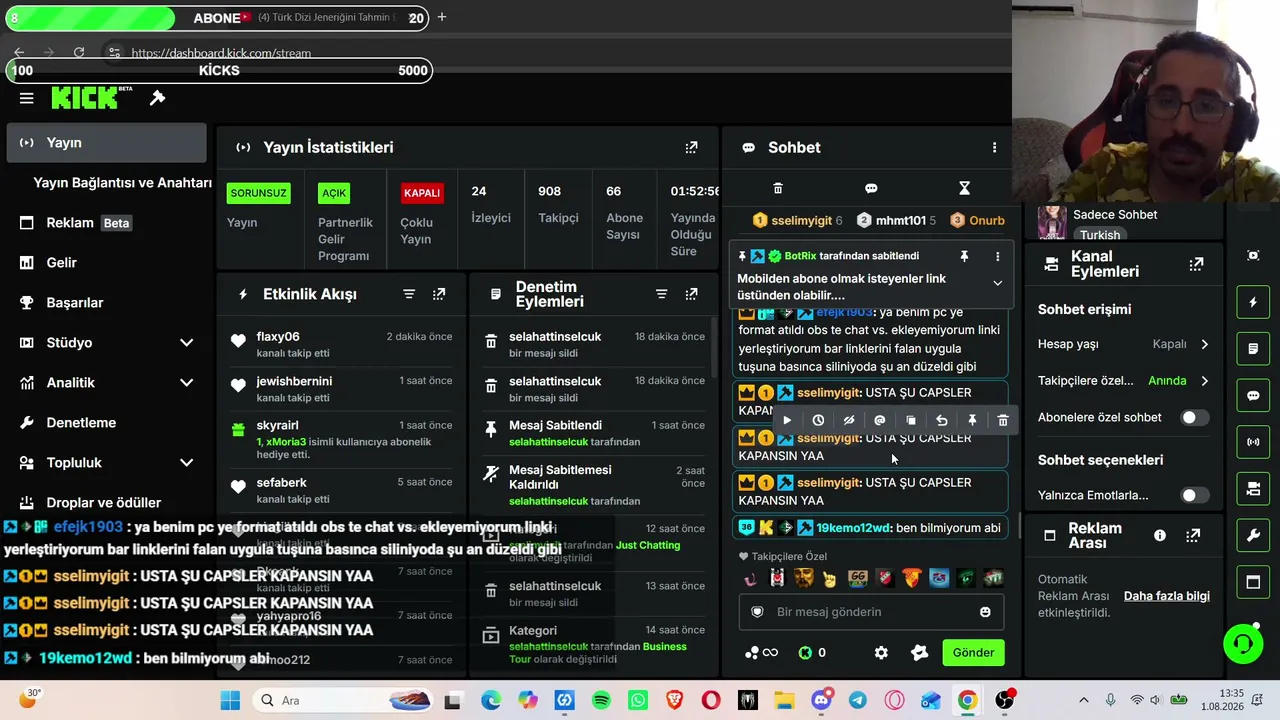Click the eye-slash icon in message toolbar
Image resolution: width=1280 pixels, height=720 pixels.
pos(849,421)
